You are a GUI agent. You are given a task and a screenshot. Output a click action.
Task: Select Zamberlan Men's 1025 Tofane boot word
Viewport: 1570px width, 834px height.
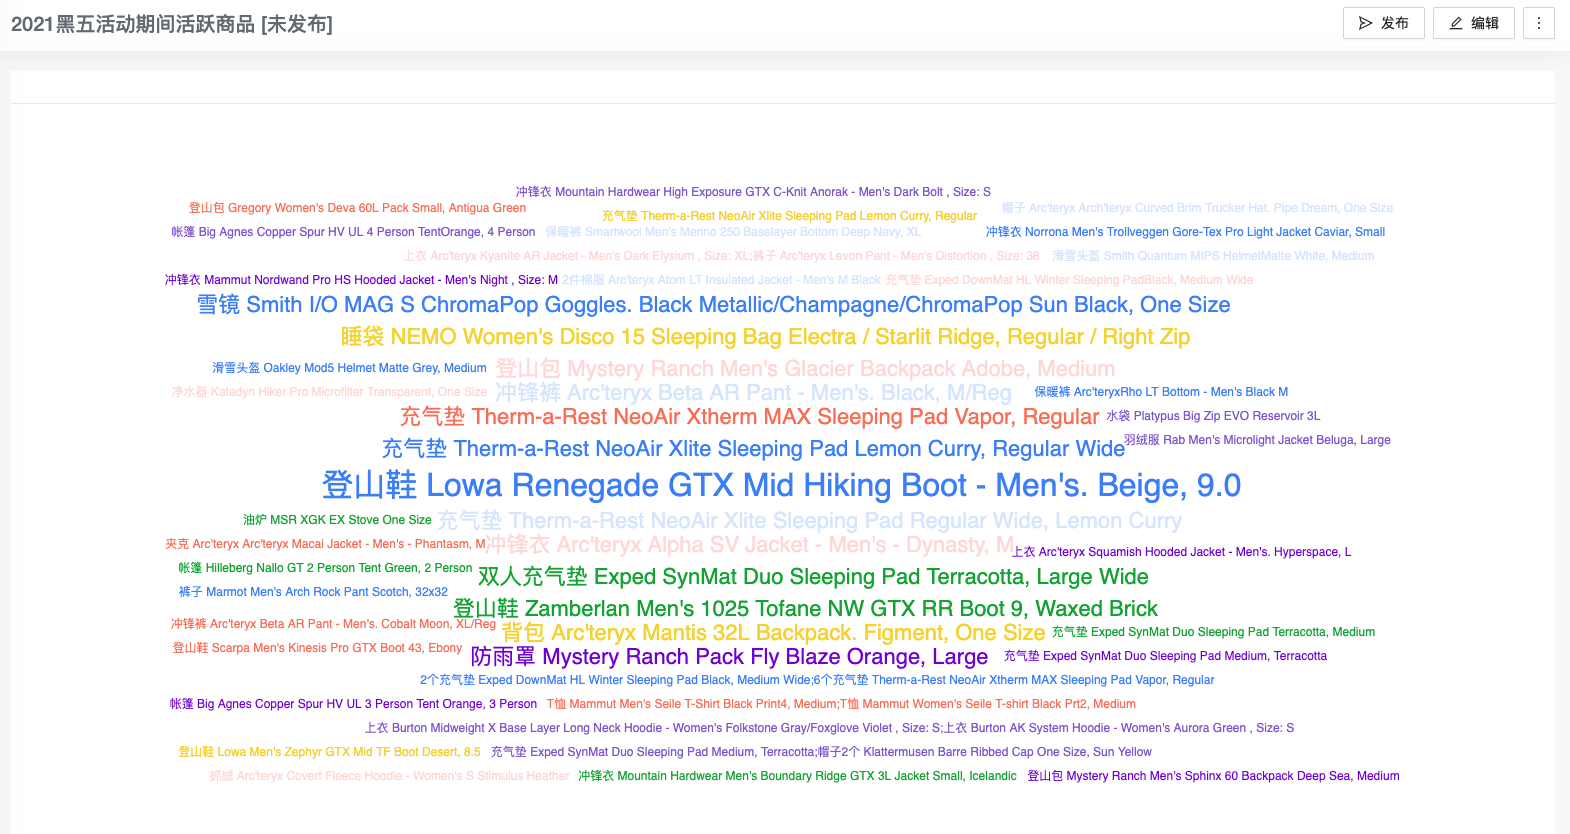coord(805,609)
